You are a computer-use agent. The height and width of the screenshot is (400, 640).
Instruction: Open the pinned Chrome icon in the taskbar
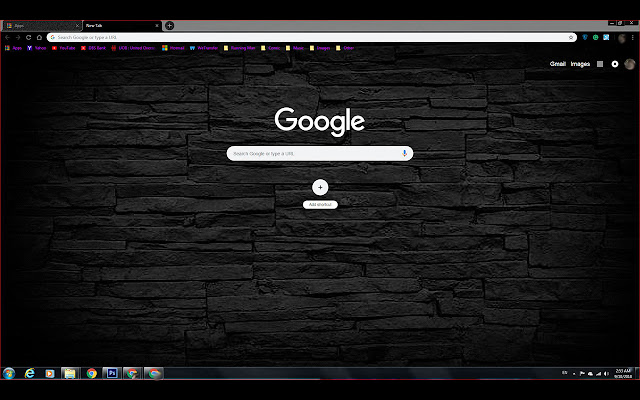tap(91, 373)
